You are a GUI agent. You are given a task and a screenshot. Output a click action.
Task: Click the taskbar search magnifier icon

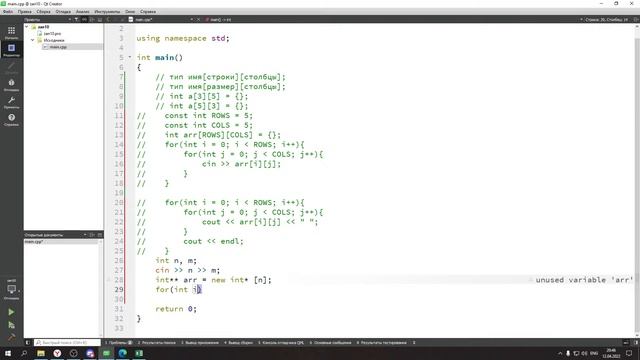point(24,353)
